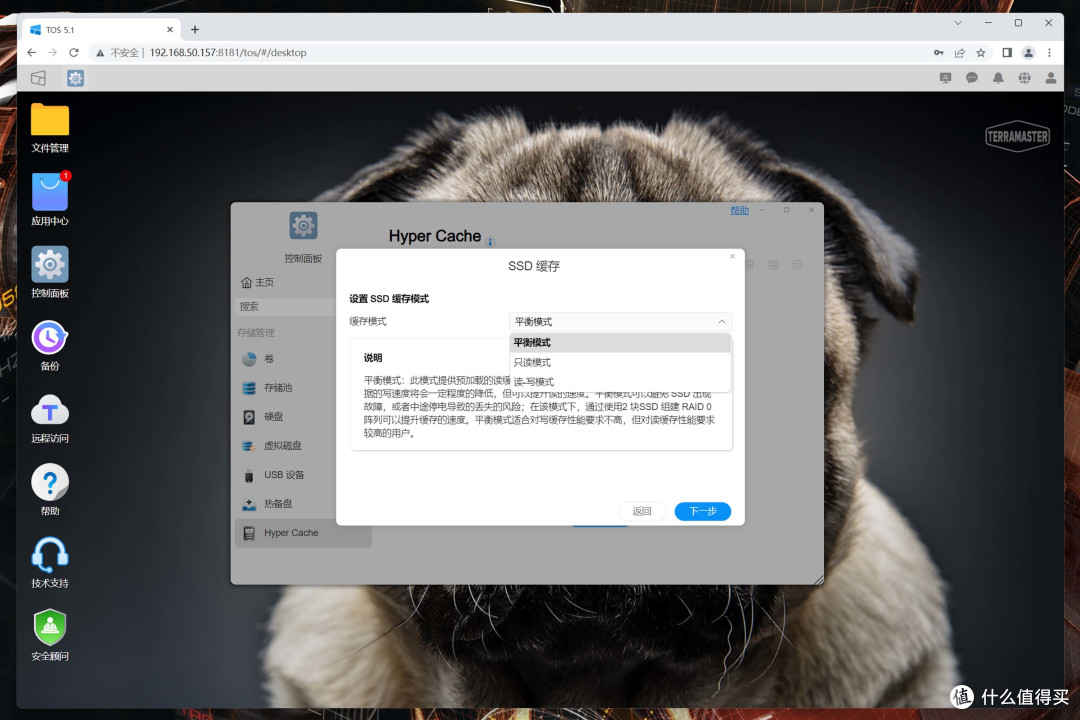
Task: Open the browser password key icon
Action: (x=938, y=52)
